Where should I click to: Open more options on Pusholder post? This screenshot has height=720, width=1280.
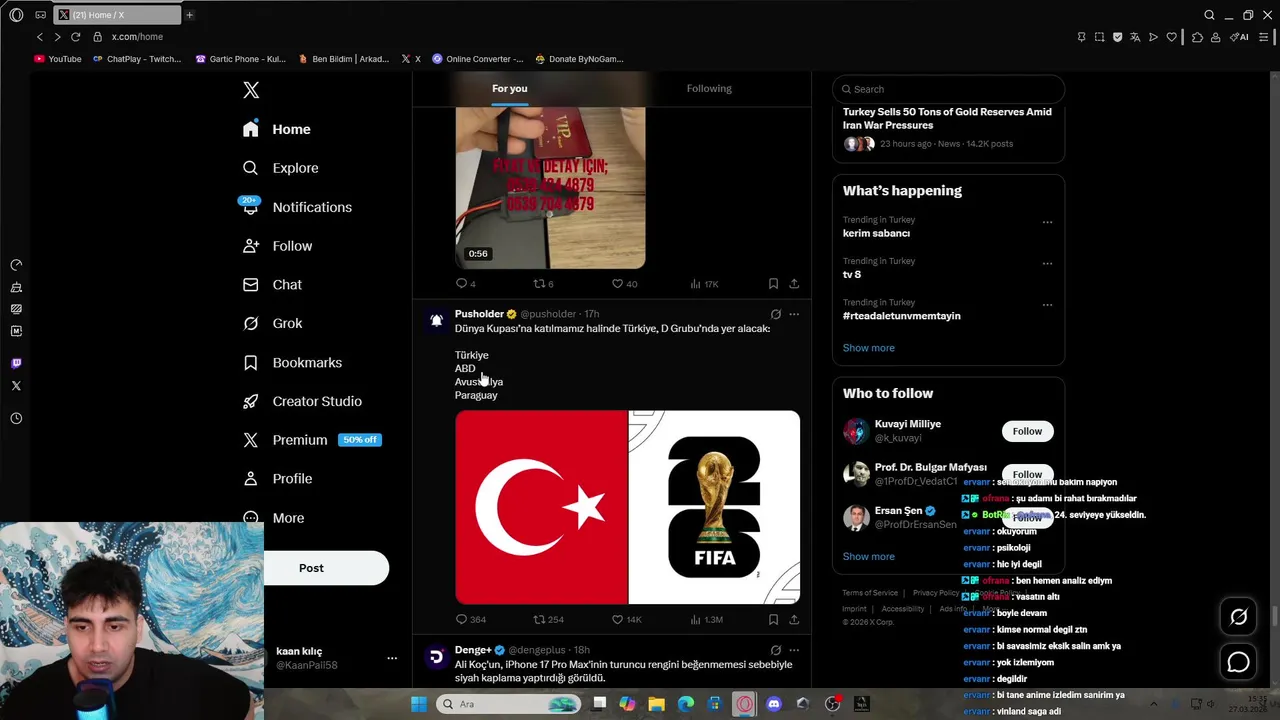(794, 314)
